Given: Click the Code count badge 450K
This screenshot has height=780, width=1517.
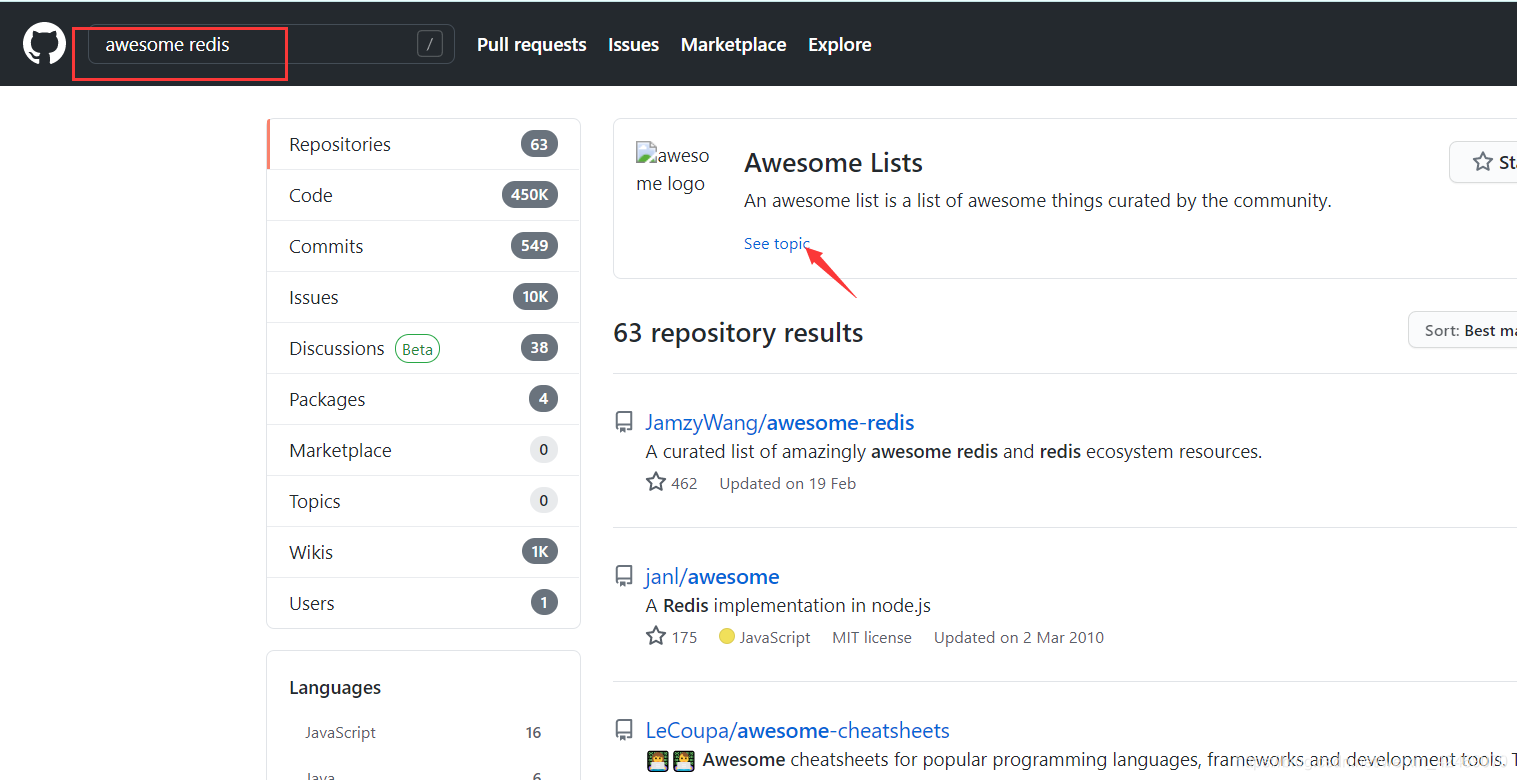Looking at the screenshot, I should coord(530,195).
